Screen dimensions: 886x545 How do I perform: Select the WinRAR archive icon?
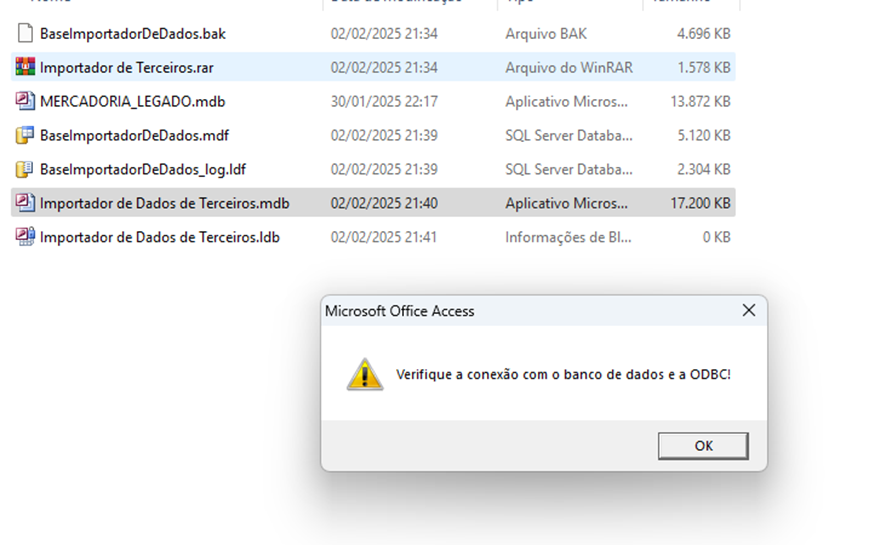click(25, 67)
